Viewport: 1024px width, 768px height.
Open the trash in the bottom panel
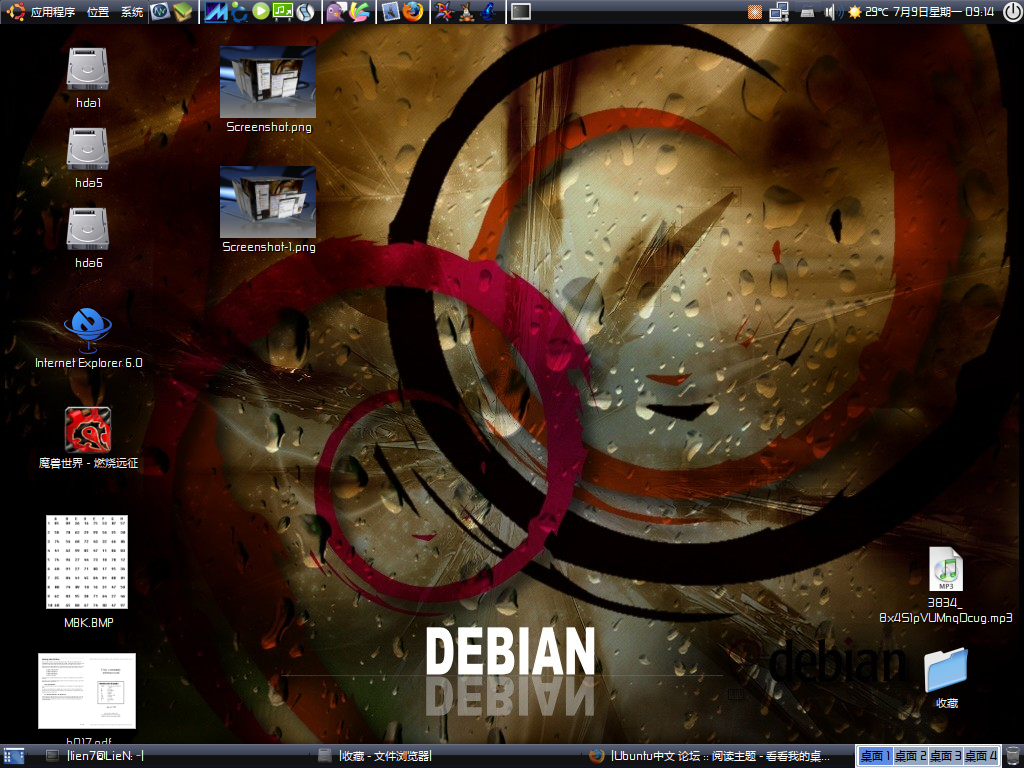1012,756
